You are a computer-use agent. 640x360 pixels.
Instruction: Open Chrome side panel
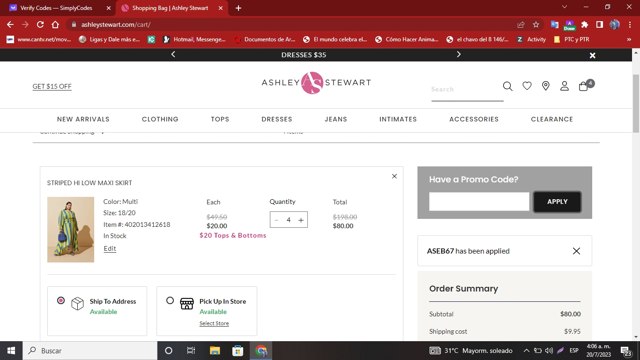coord(599,24)
